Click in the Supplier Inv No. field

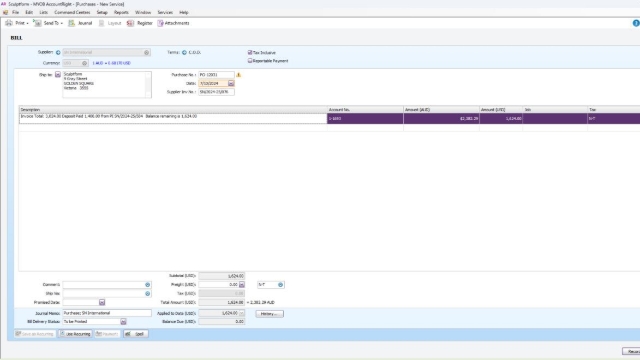pos(216,92)
